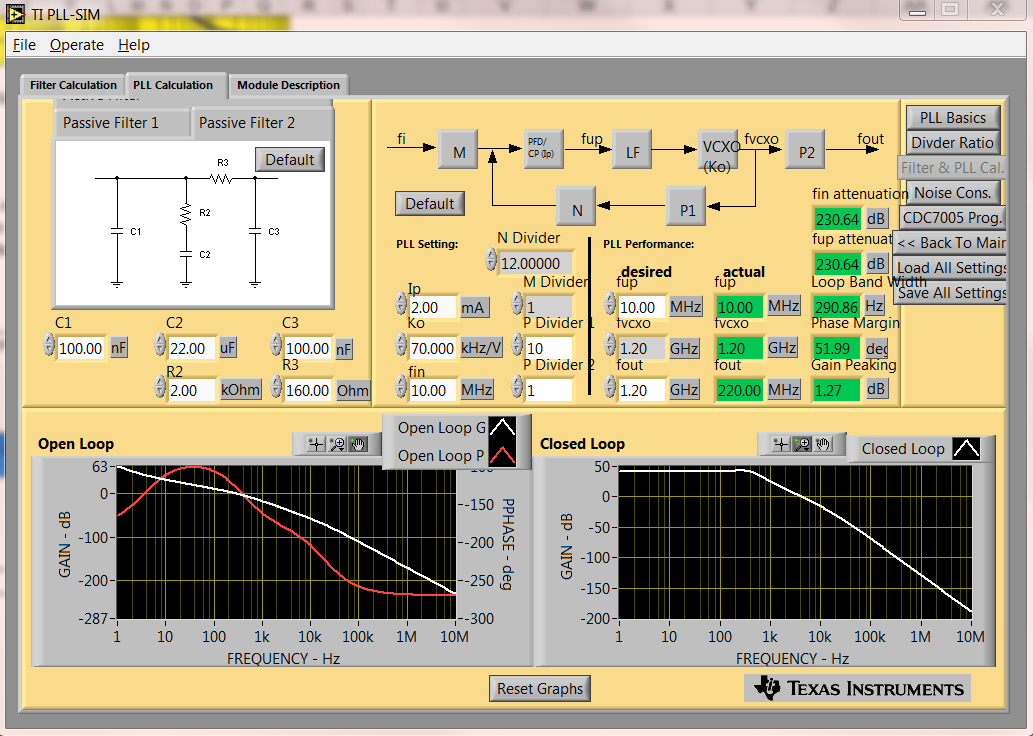The image size is (1033, 736).
Task: Pick the Closed Loop graph pan hand tool
Action: click(x=822, y=445)
